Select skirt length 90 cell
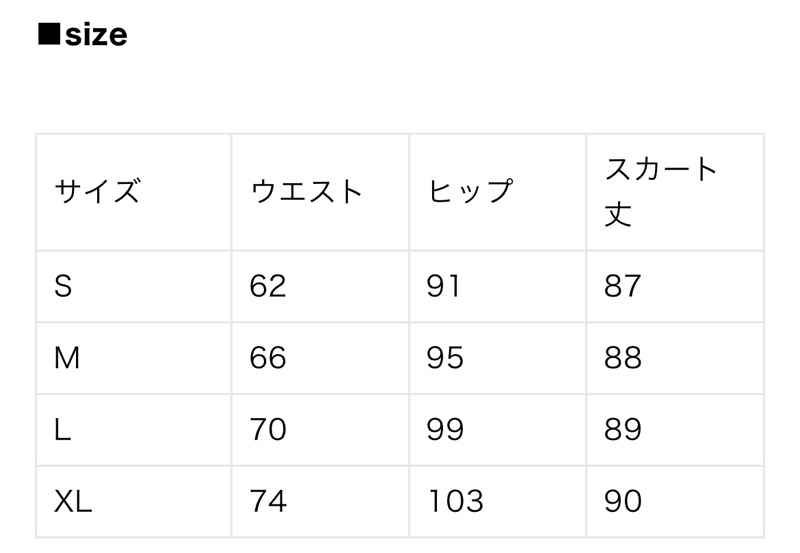The width and height of the screenshot is (800, 553). [x=675, y=501]
